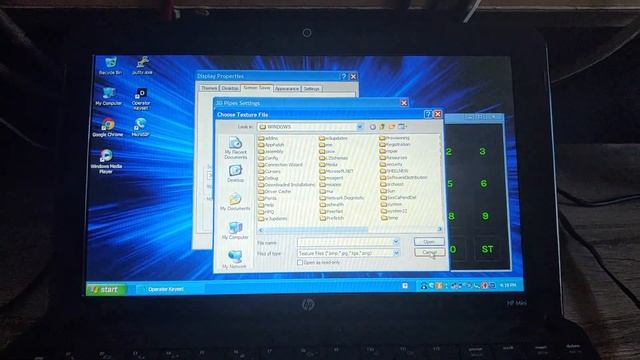Click the horizontal scrollbar left arrow in file list
The image size is (640, 360).
pyautogui.click(x=261, y=230)
